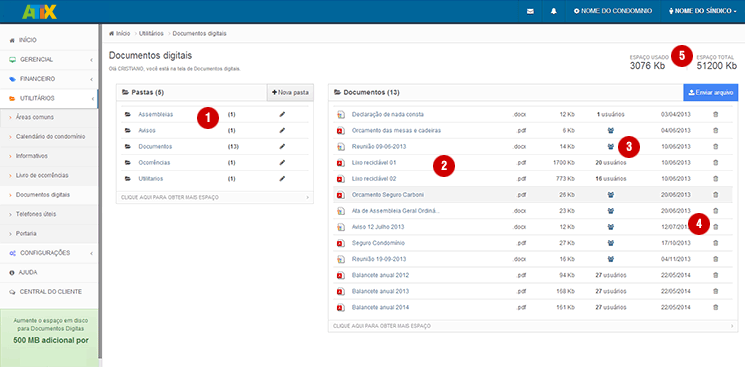Viewport: 745px width, 367px height.
Task: Open Calendário do condomínio in sidebar
Action: pyautogui.click(x=49, y=136)
